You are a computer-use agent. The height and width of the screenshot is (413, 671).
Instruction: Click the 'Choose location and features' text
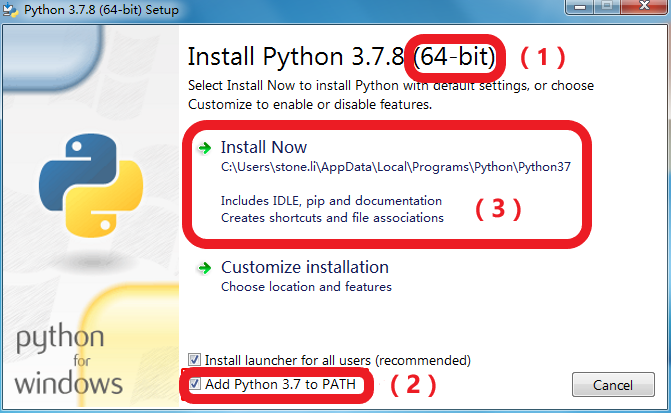306,287
